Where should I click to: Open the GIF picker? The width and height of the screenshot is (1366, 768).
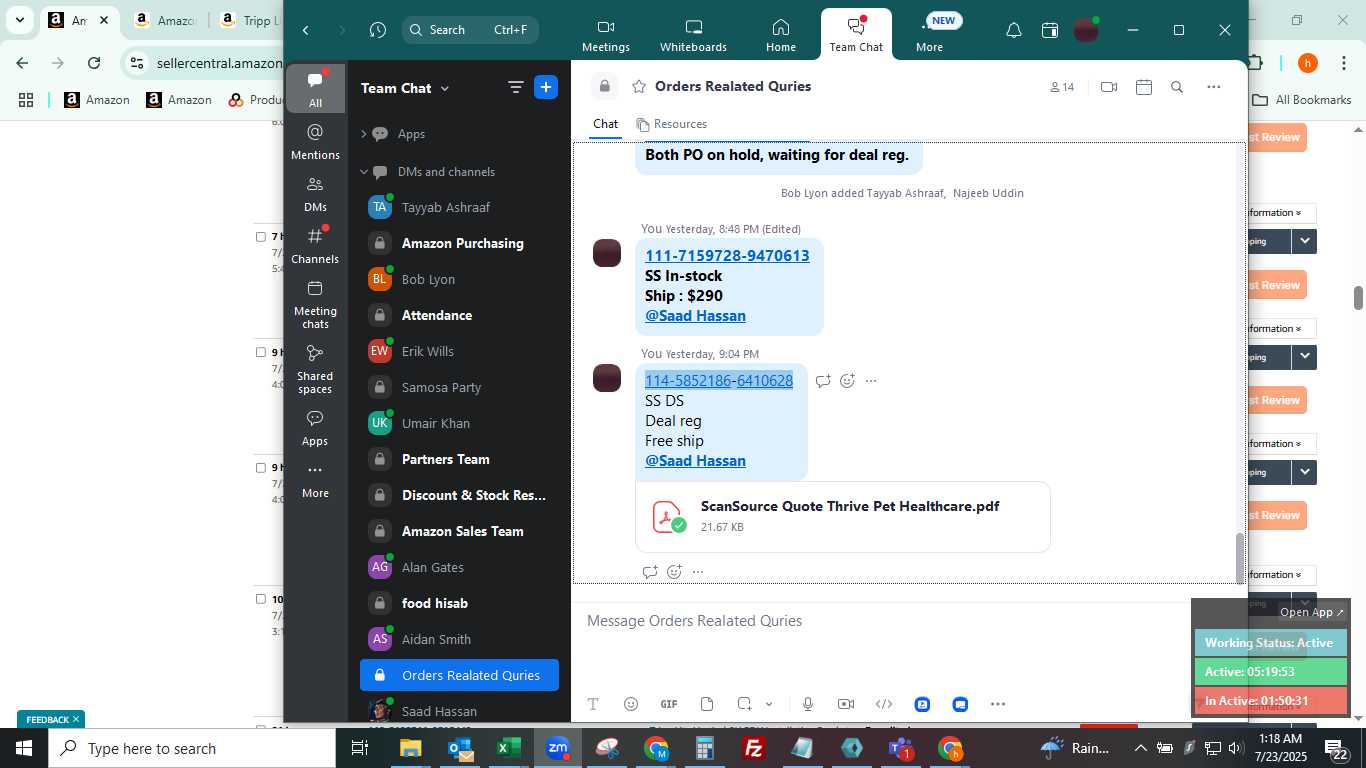pyautogui.click(x=669, y=704)
